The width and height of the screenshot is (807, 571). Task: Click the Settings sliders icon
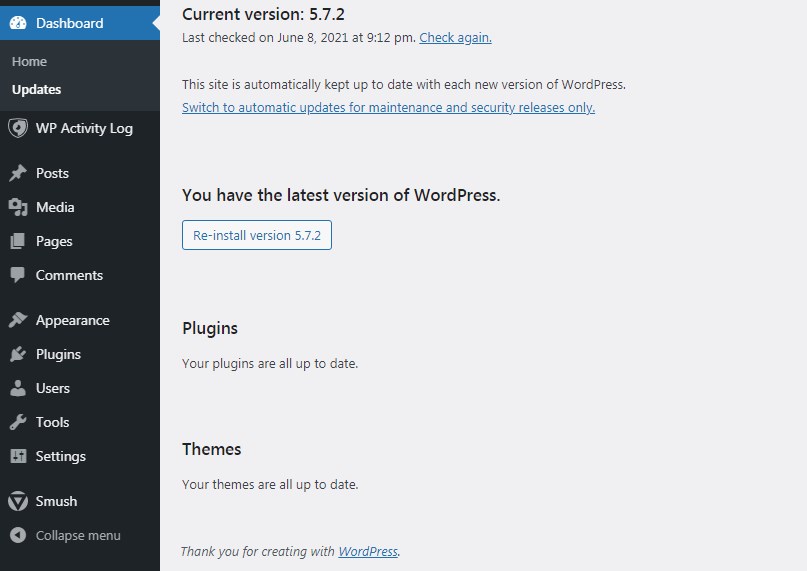(18, 456)
